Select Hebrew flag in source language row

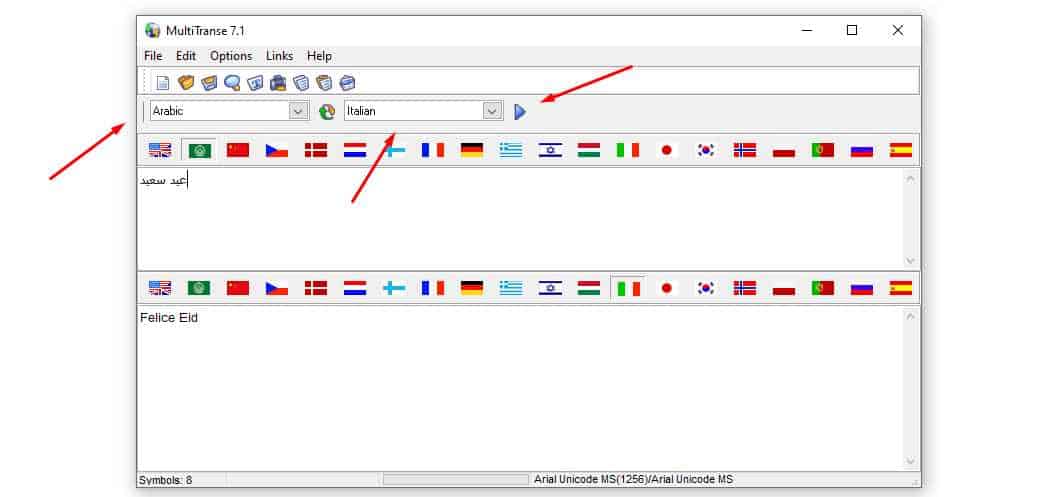tap(550, 150)
